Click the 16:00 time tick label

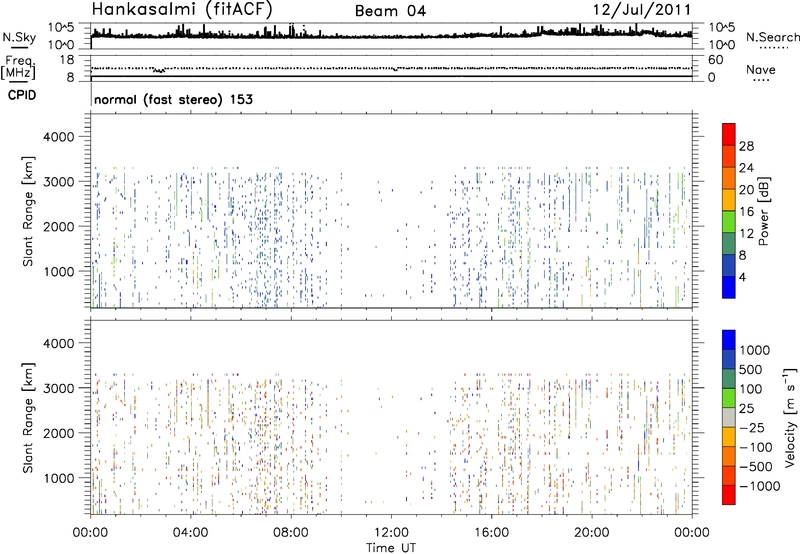click(492, 533)
